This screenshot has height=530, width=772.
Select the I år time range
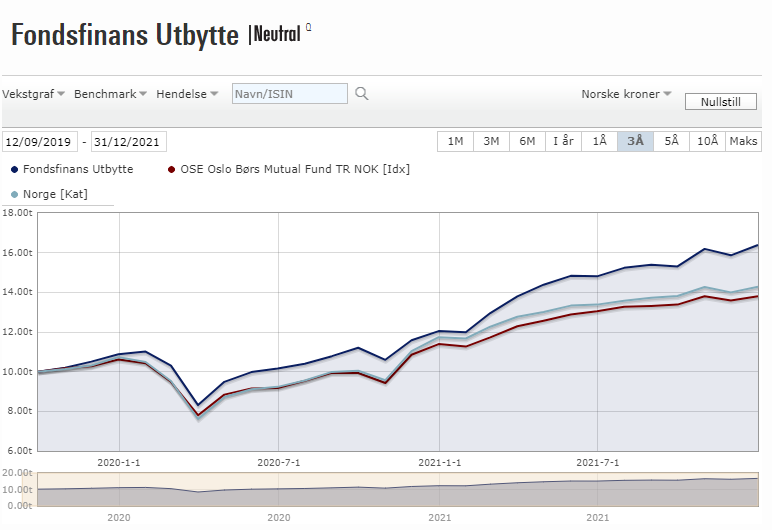pyautogui.click(x=563, y=141)
